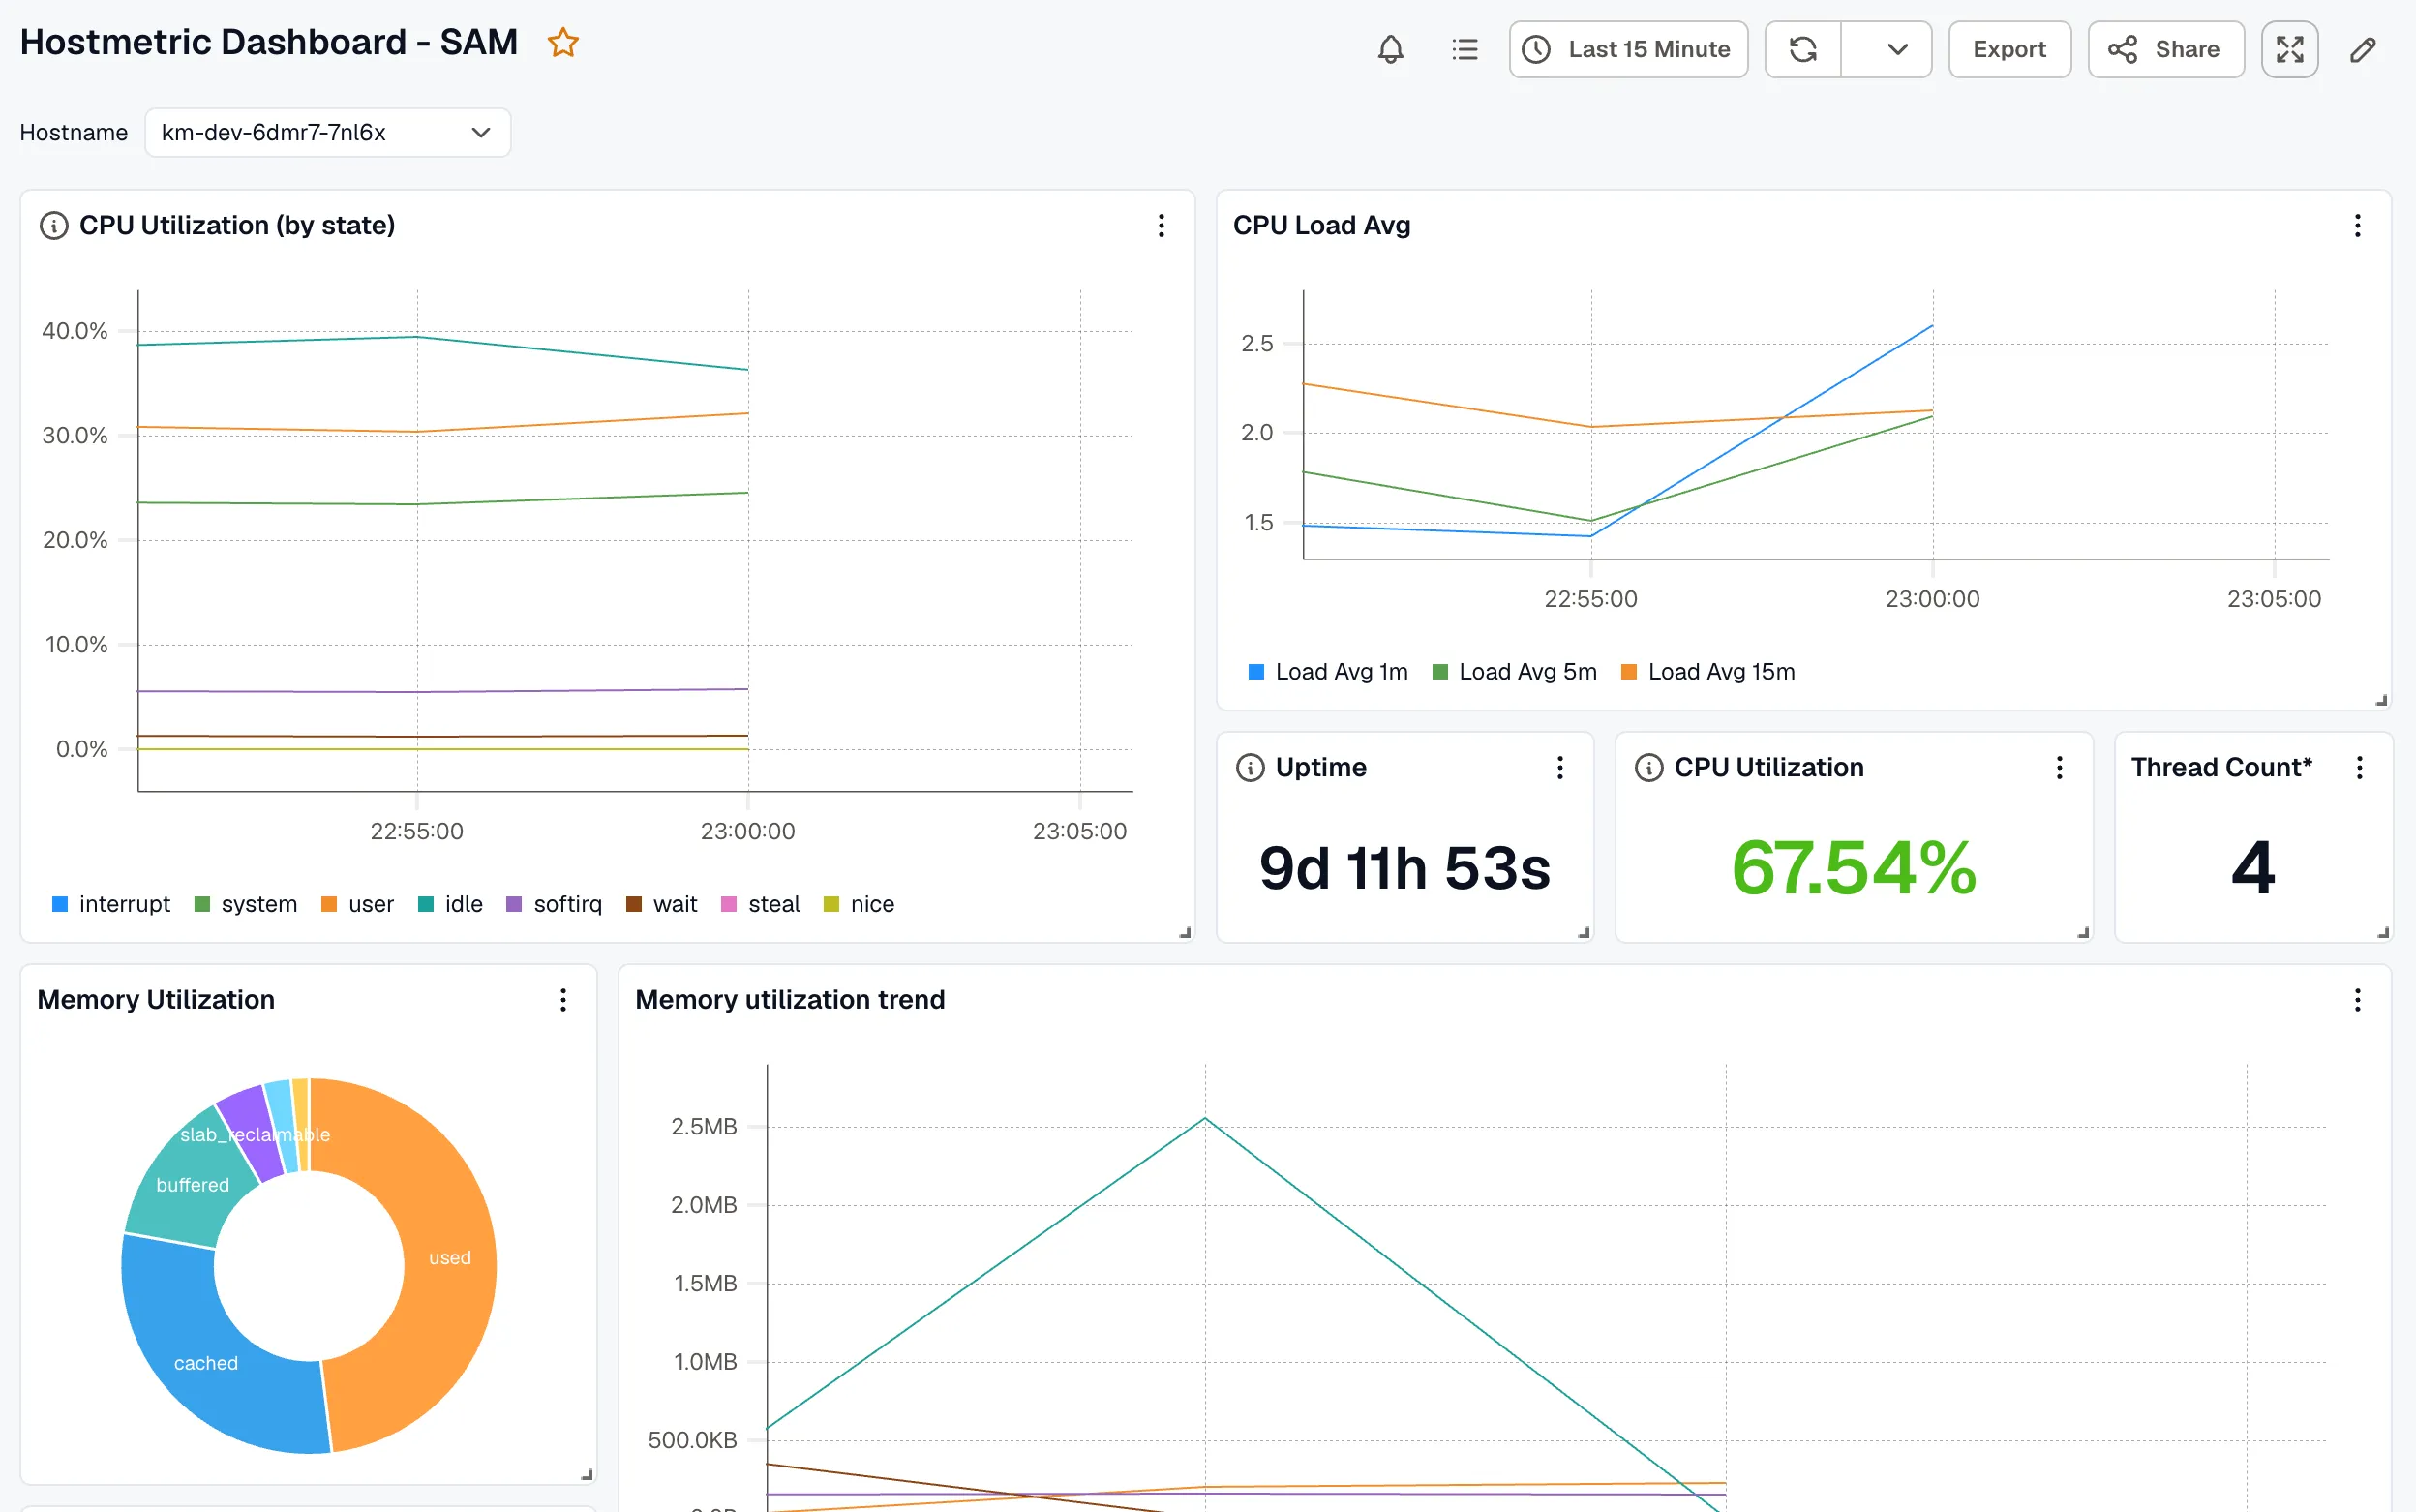Click the 9d 11h 53s uptime value
Screen dimensions: 2416x1512
(1405, 867)
